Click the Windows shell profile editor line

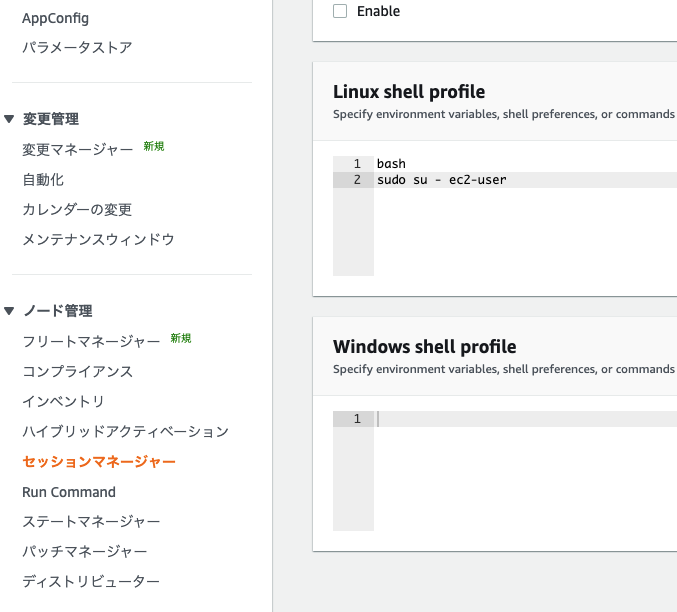525,419
